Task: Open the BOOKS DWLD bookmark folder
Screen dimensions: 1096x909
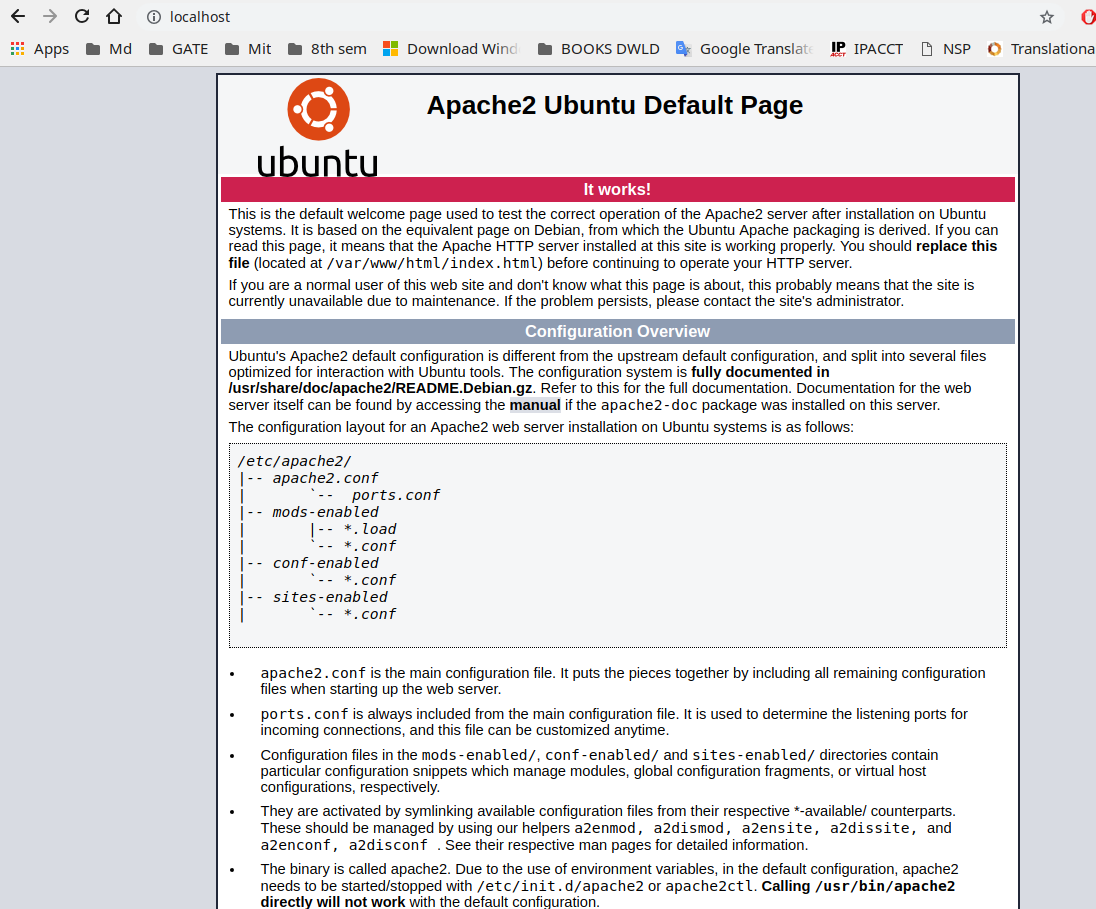Action: [599, 49]
